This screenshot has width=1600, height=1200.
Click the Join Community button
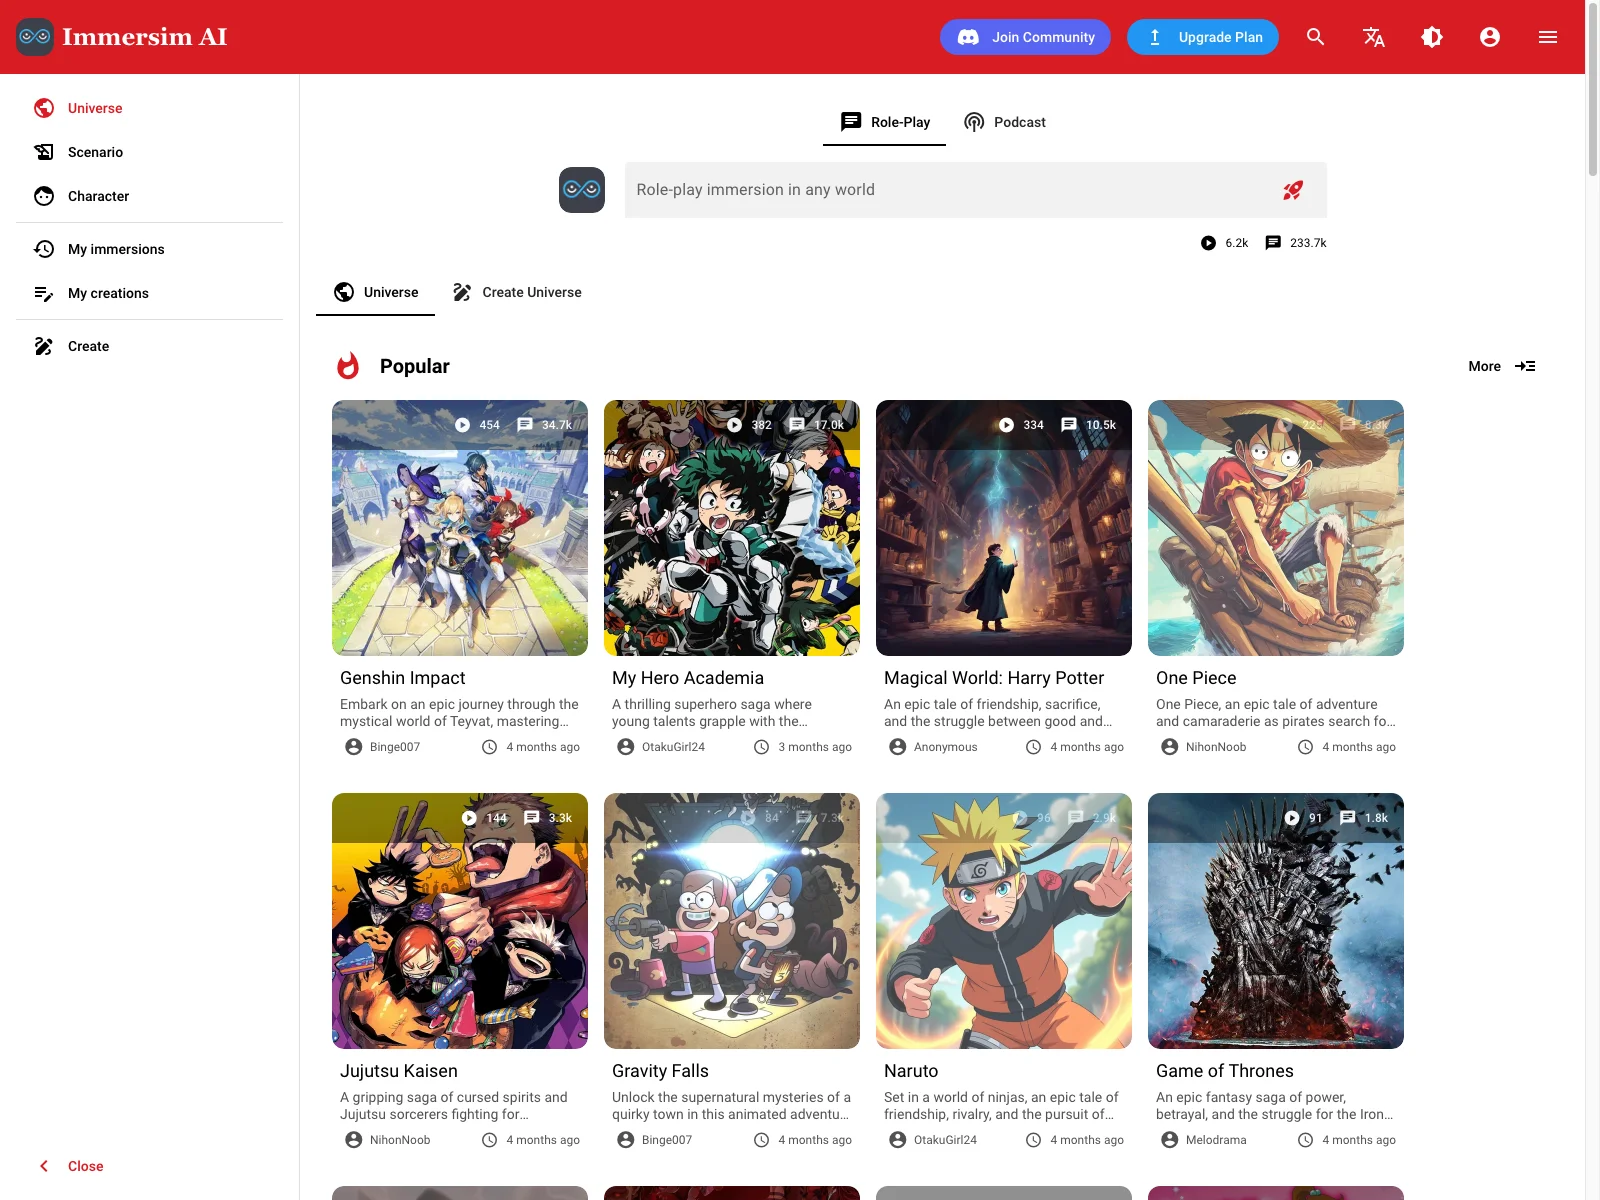1025,37
